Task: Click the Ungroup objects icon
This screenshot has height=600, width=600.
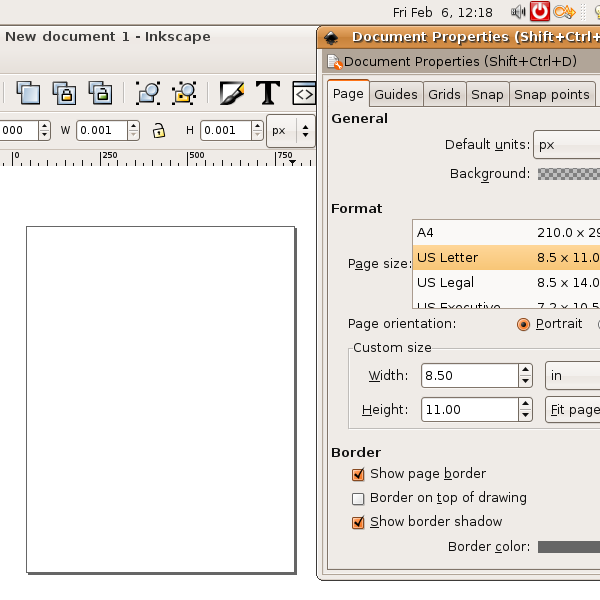Action: click(x=183, y=93)
